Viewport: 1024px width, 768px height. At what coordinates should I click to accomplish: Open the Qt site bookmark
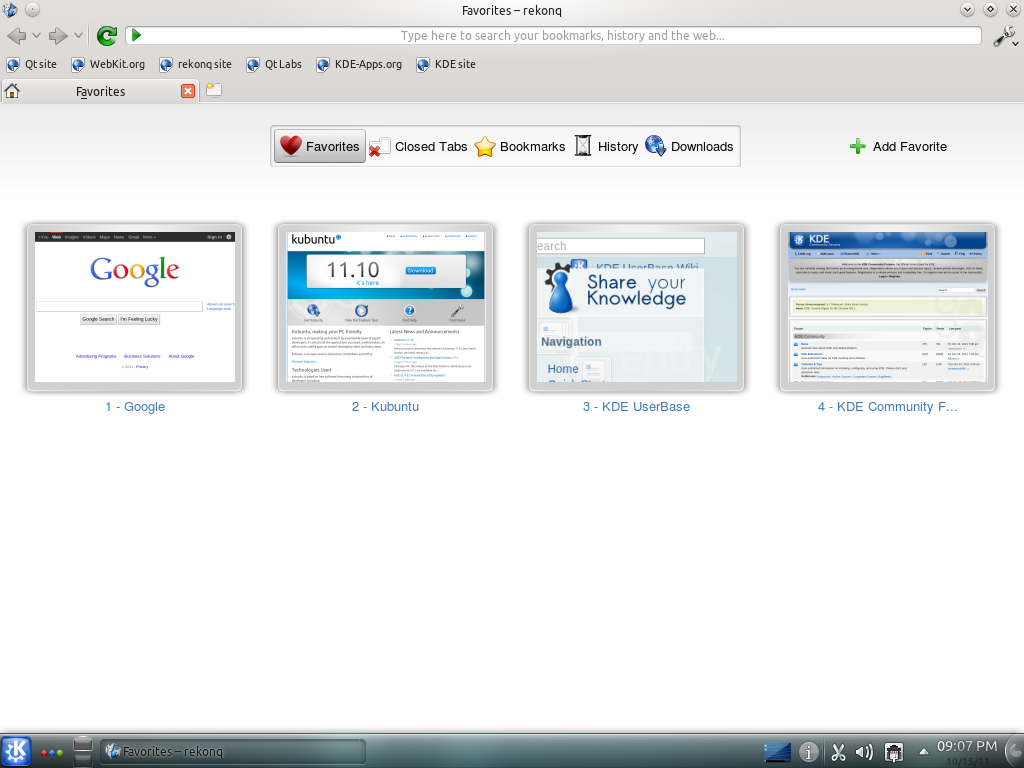click(31, 64)
